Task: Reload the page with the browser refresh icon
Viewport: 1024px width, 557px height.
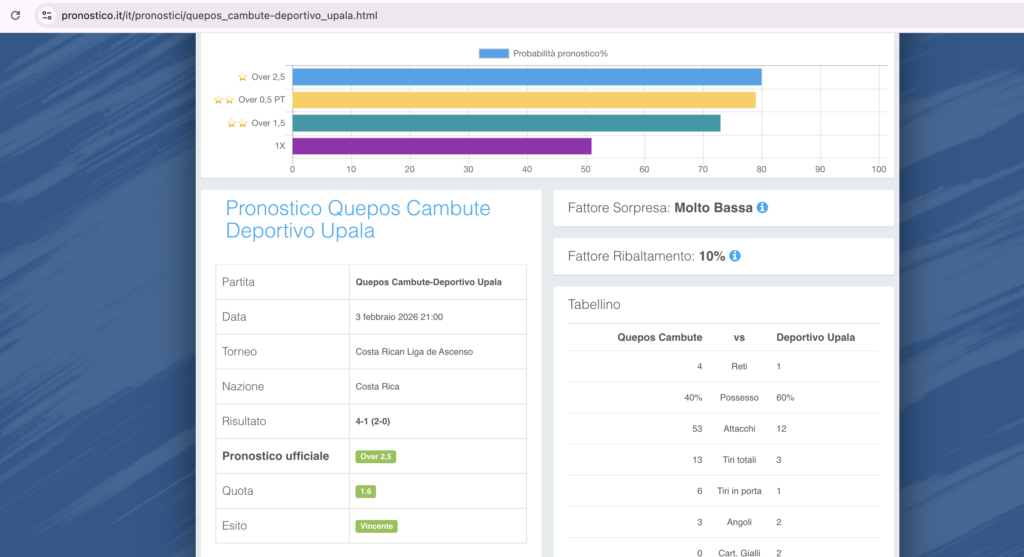Action: (x=15, y=16)
